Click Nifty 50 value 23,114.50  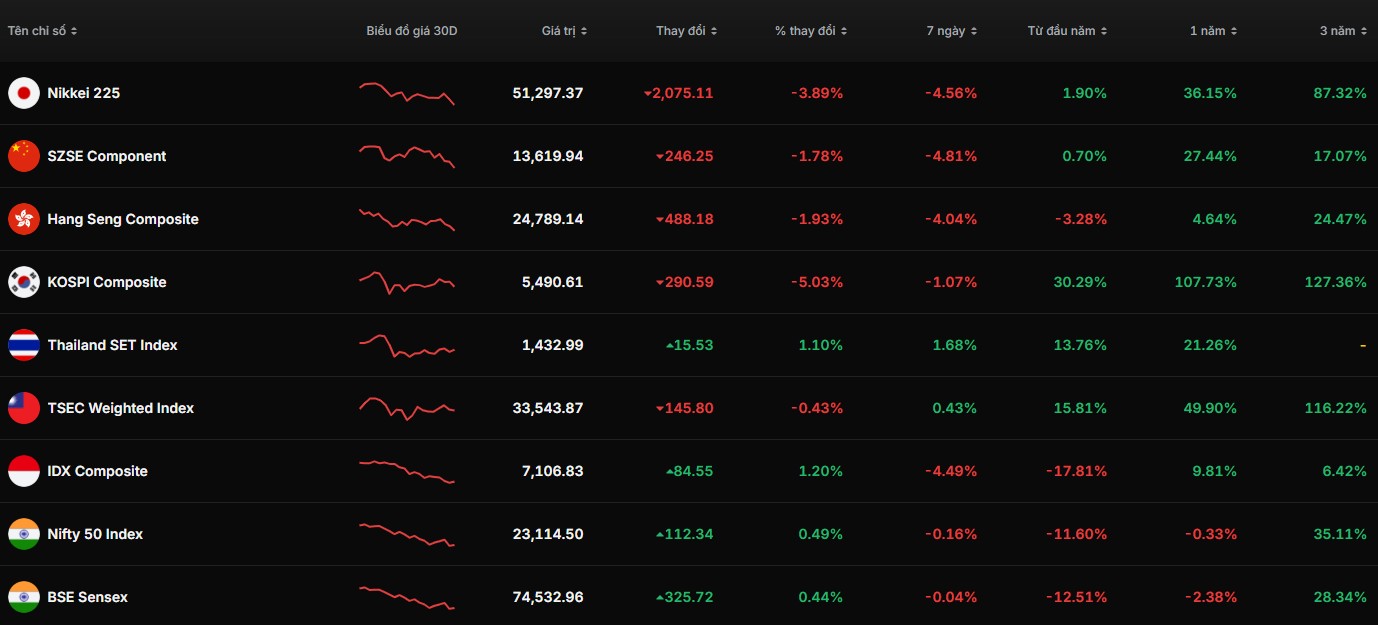tap(548, 534)
